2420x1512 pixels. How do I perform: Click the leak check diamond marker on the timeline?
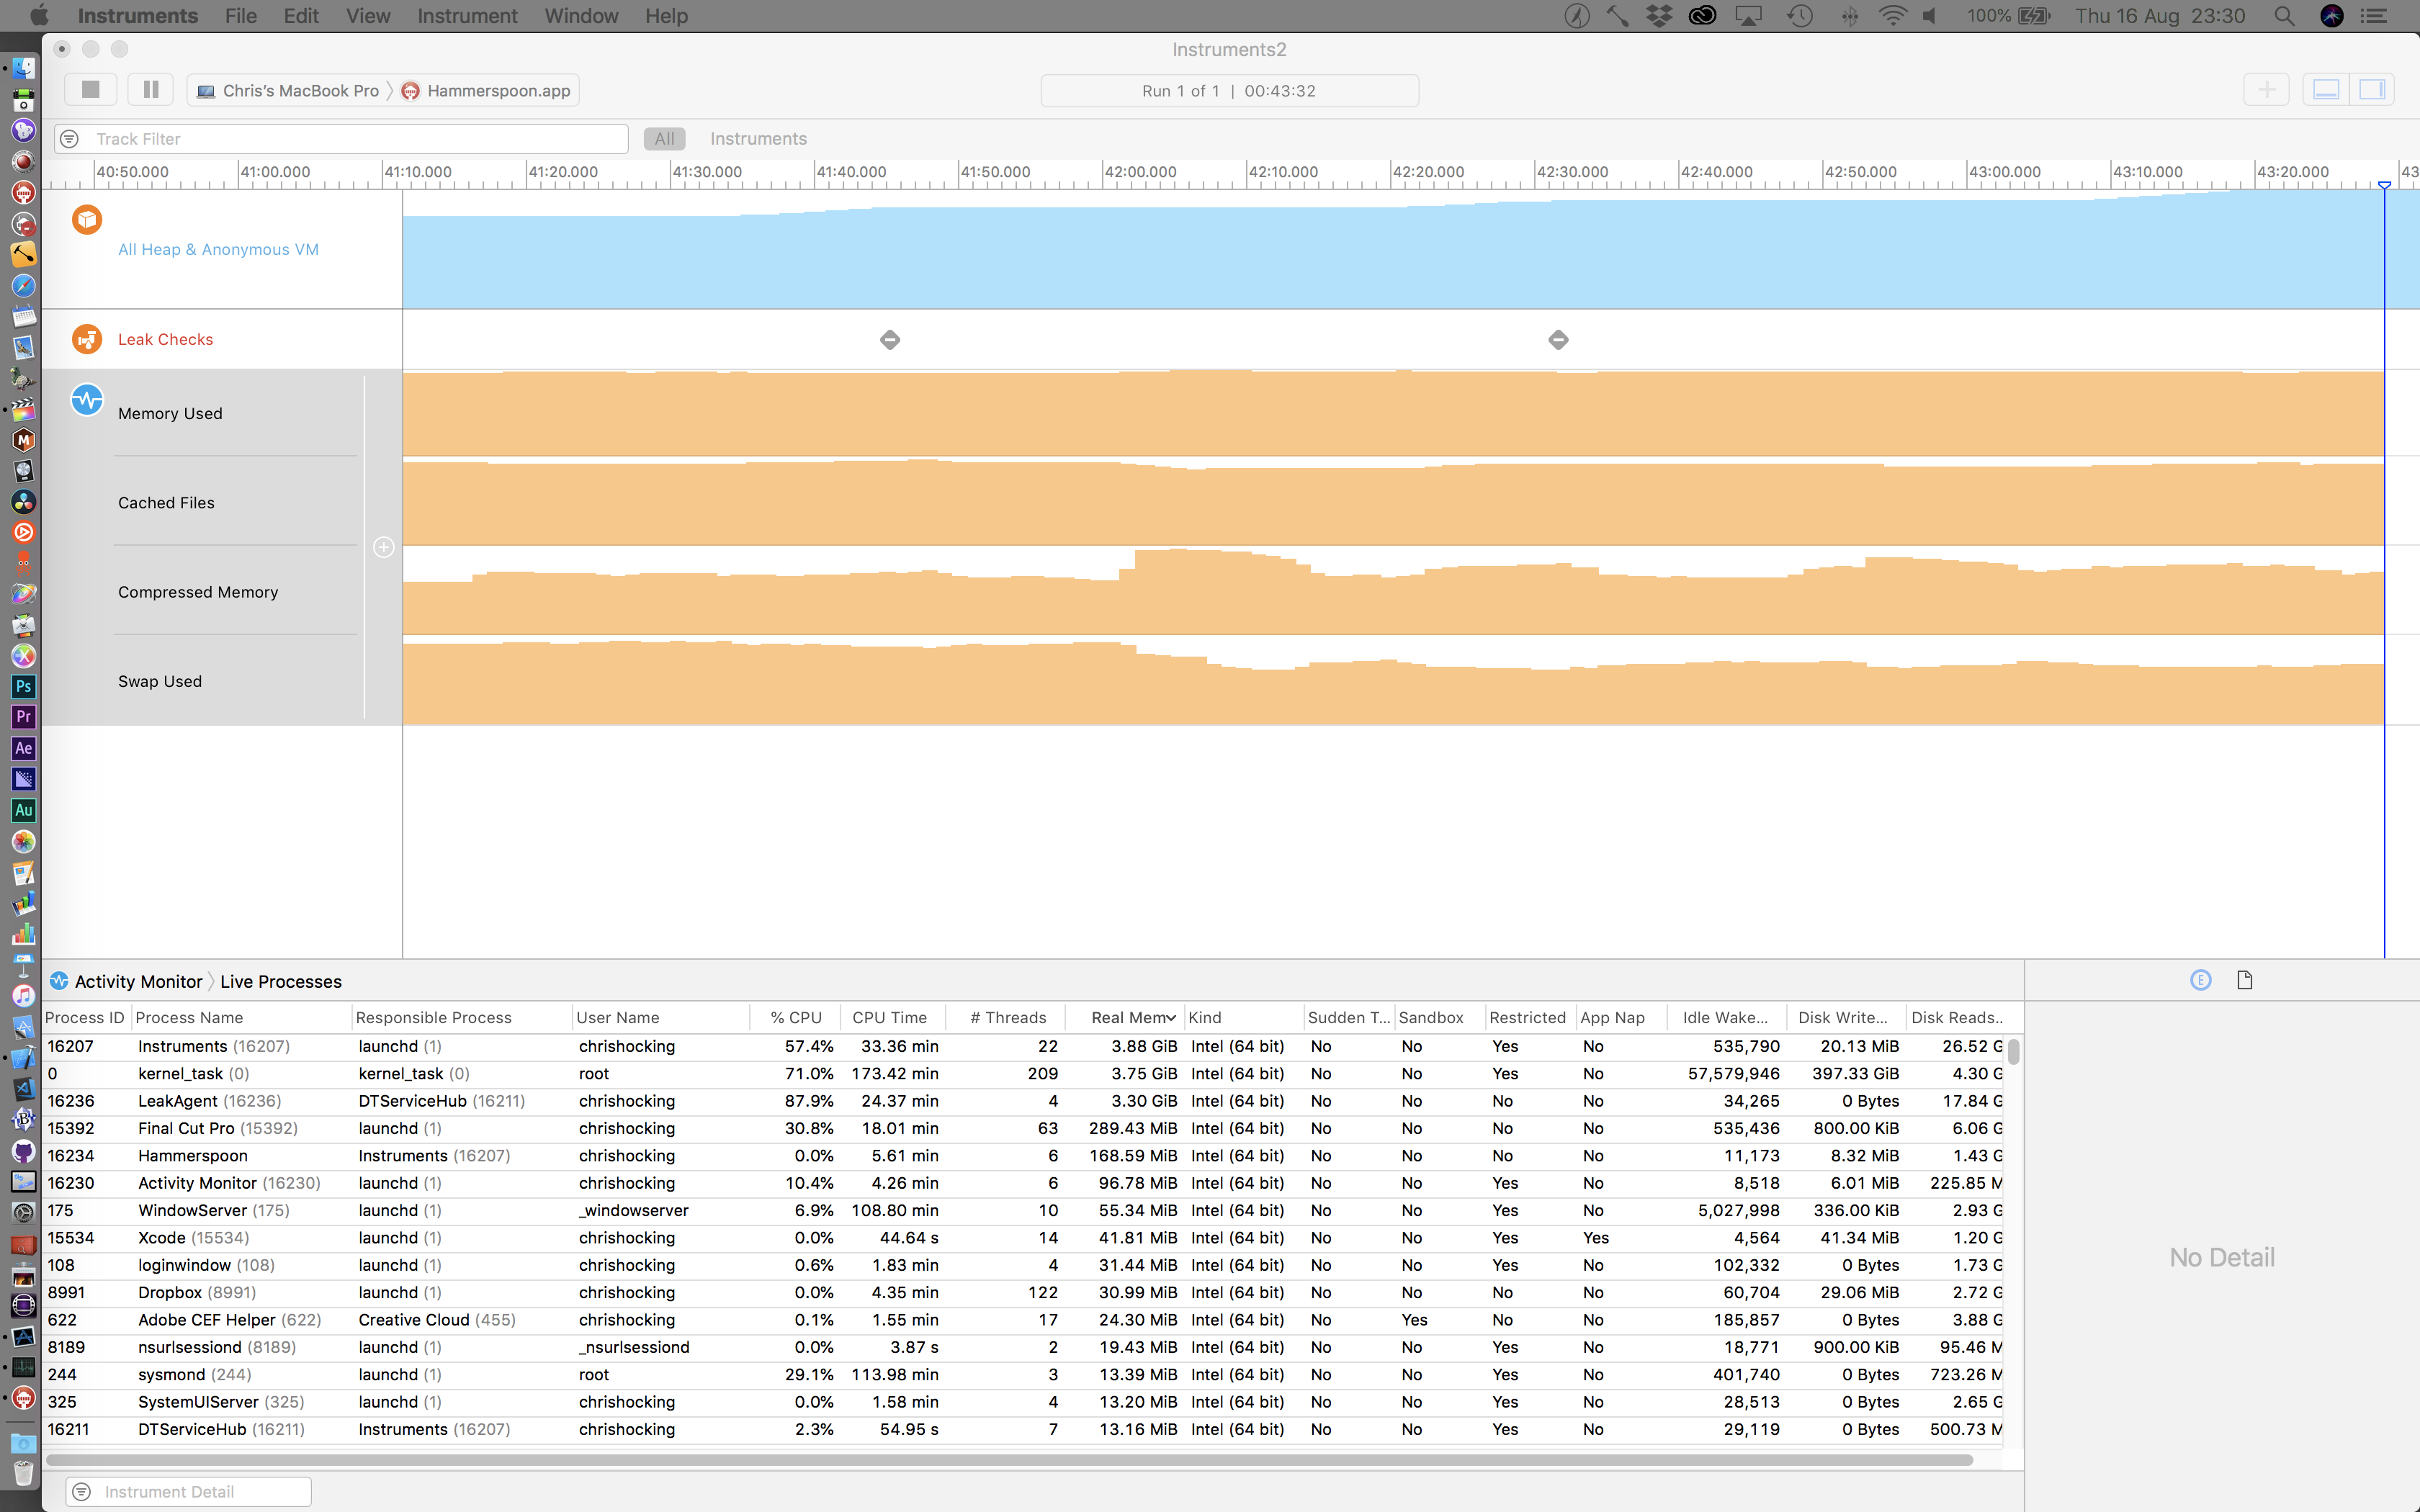[x=889, y=339]
